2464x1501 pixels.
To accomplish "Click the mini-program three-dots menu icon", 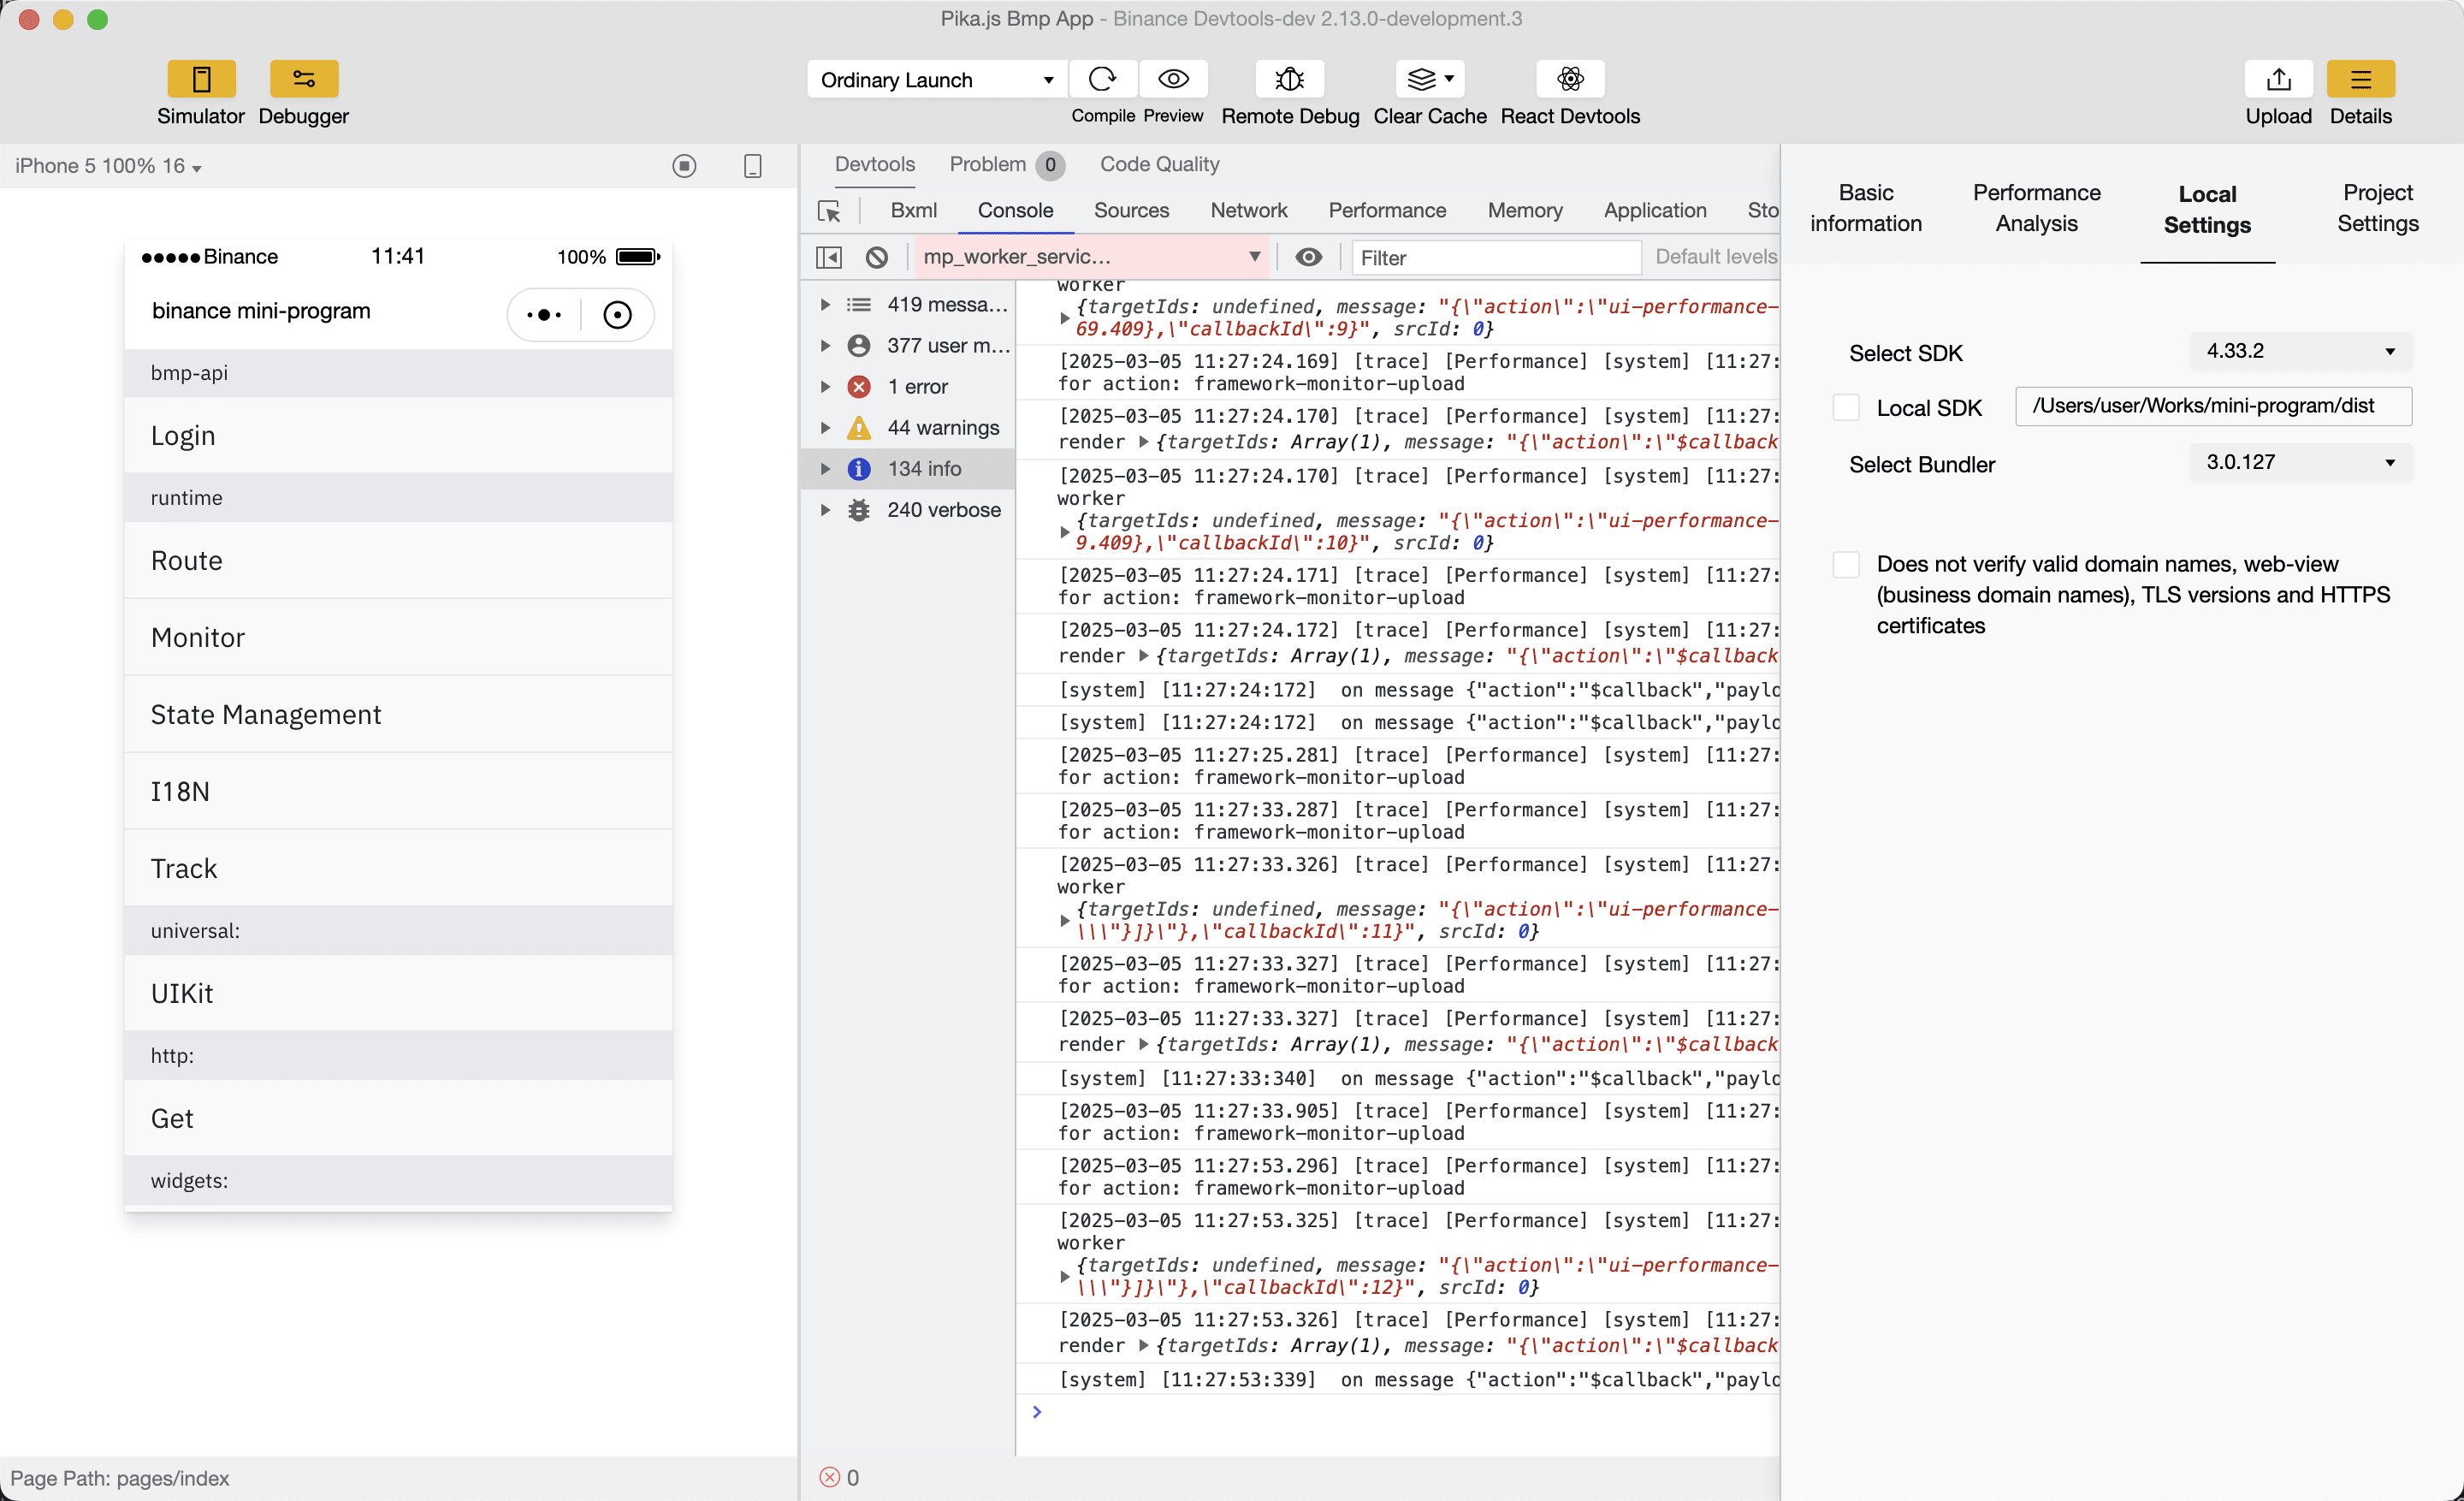I will pyautogui.click(x=544, y=315).
